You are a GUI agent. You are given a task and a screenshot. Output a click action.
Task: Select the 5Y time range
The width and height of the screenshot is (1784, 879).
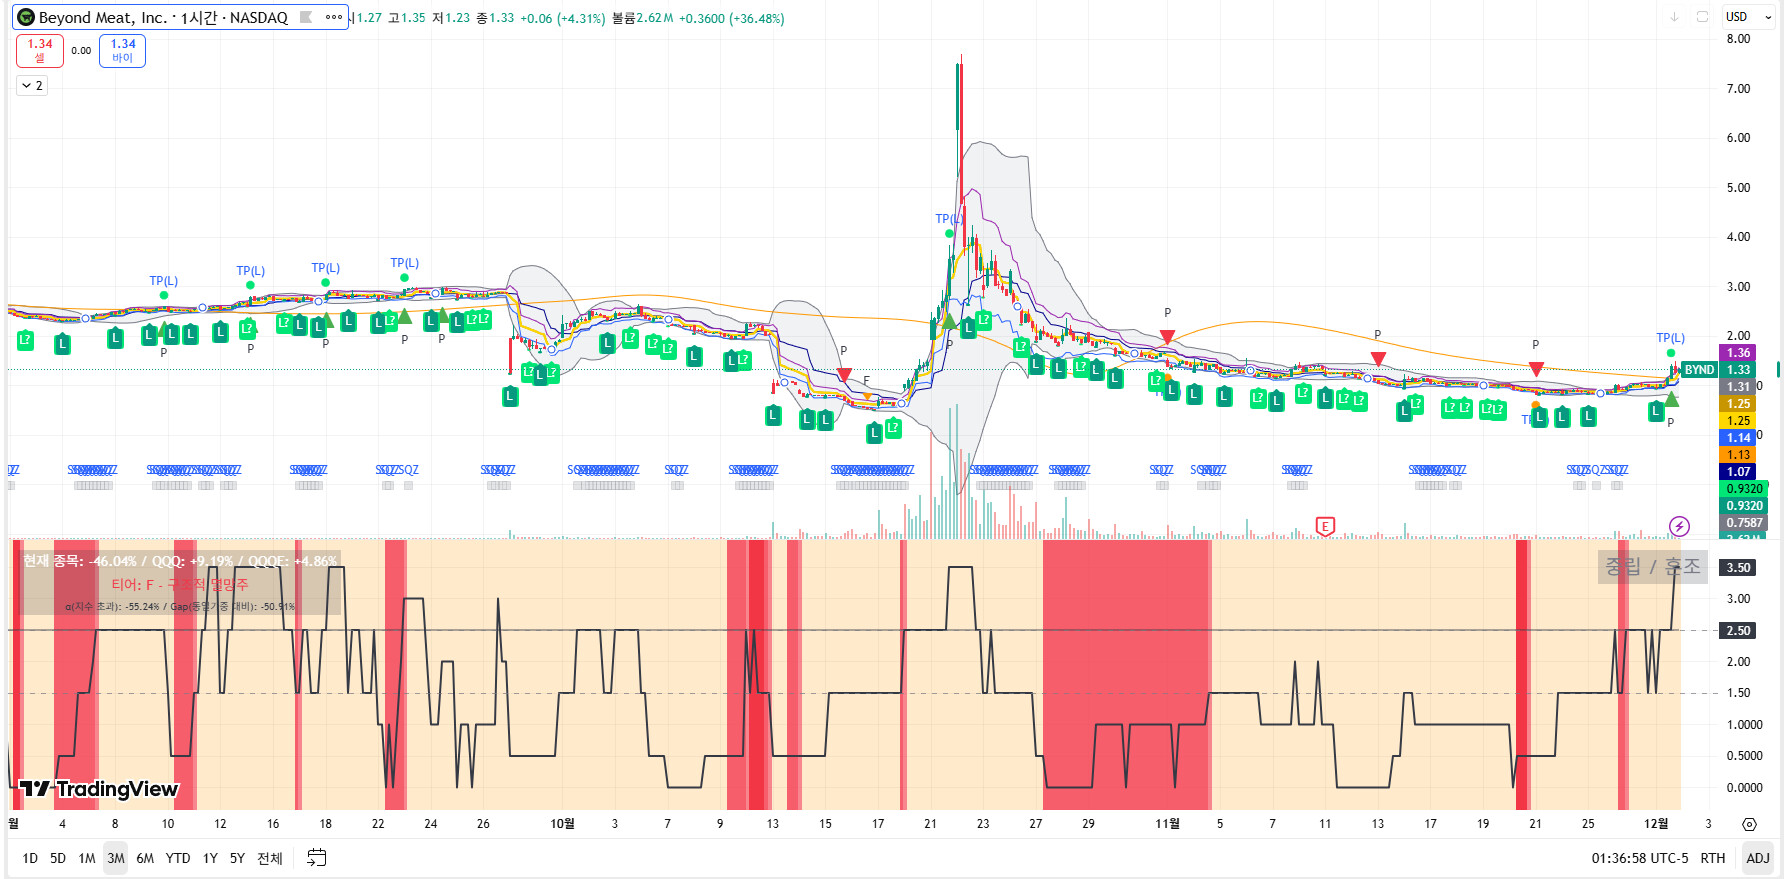pyautogui.click(x=237, y=858)
